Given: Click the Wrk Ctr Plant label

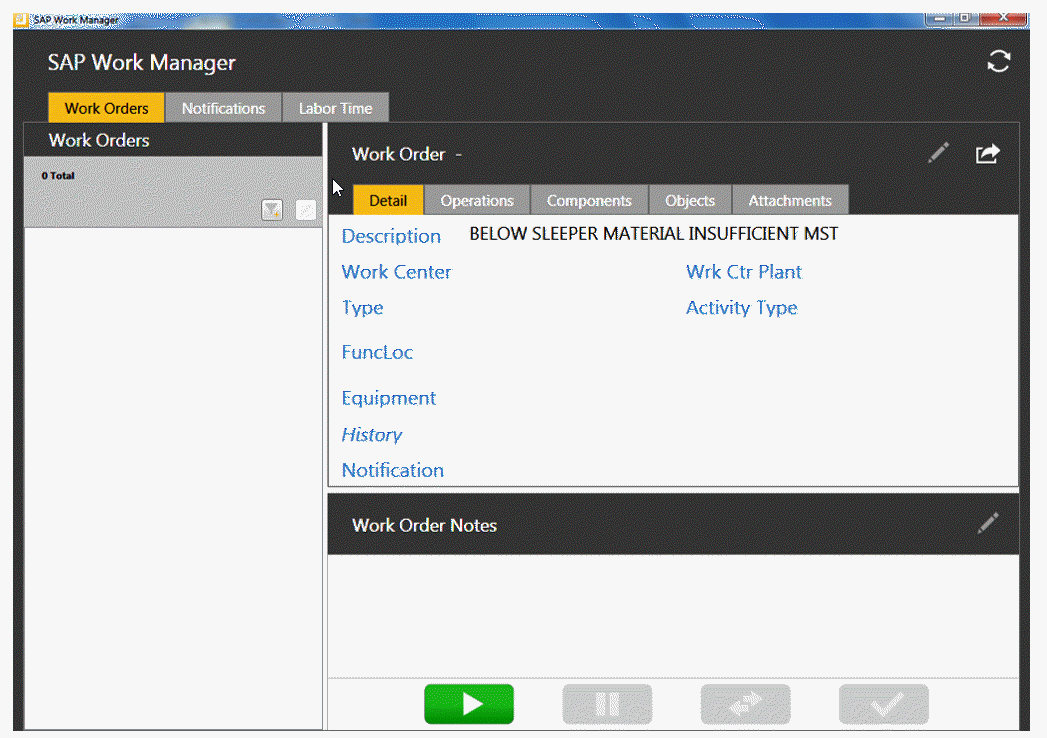Looking at the screenshot, I should [744, 272].
